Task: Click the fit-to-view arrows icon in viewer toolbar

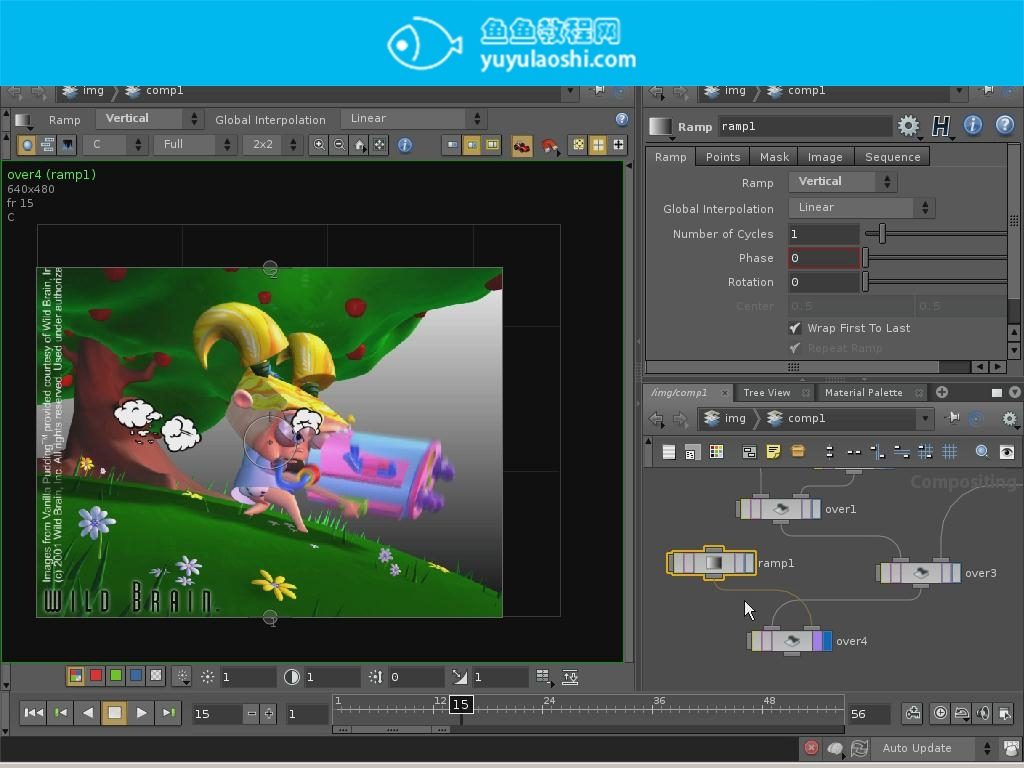Action: 379,145
